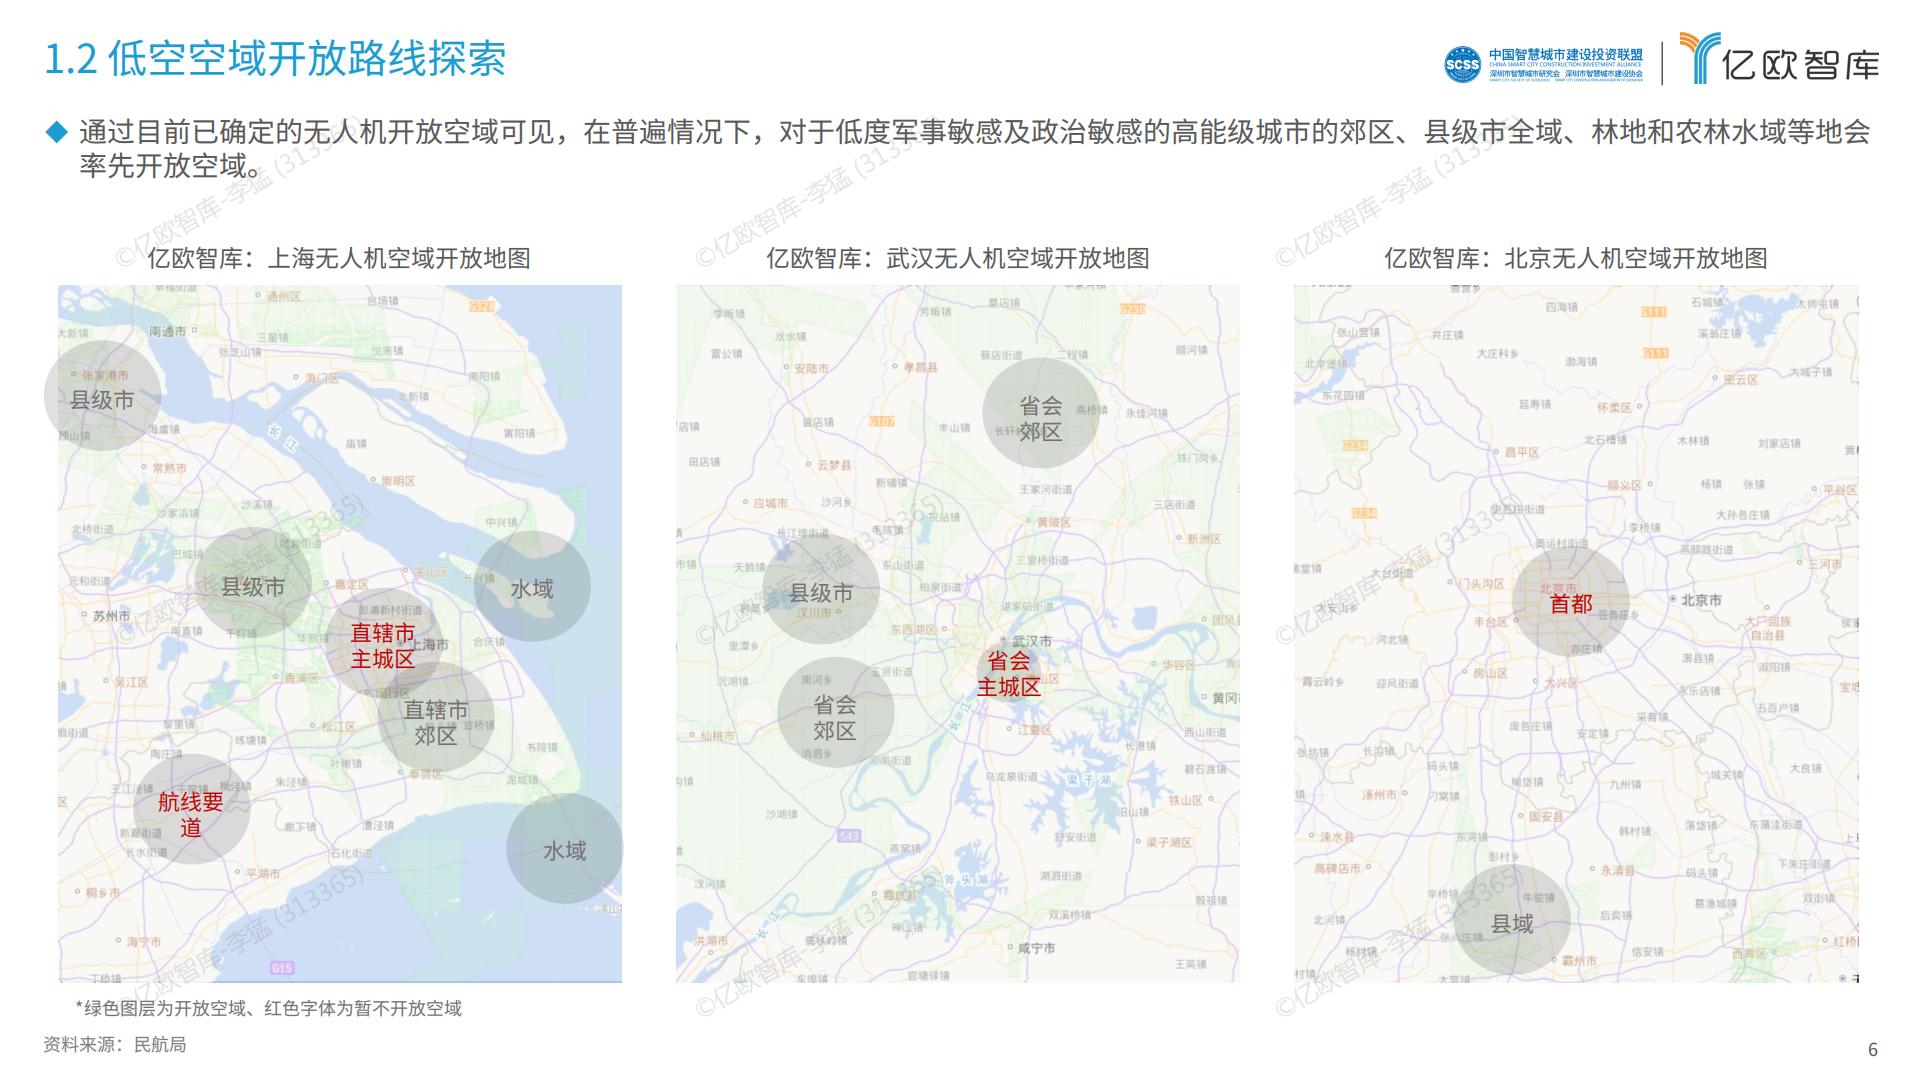Click the page number 6
This screenshot has width=1920, height=1080.
(x=1873, y=1049)
